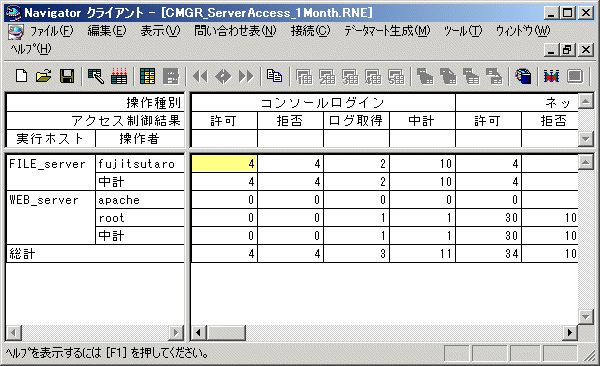Select the WEB_server row label
This screenshot has height=366, width=600.
click(x=51, y=217)
